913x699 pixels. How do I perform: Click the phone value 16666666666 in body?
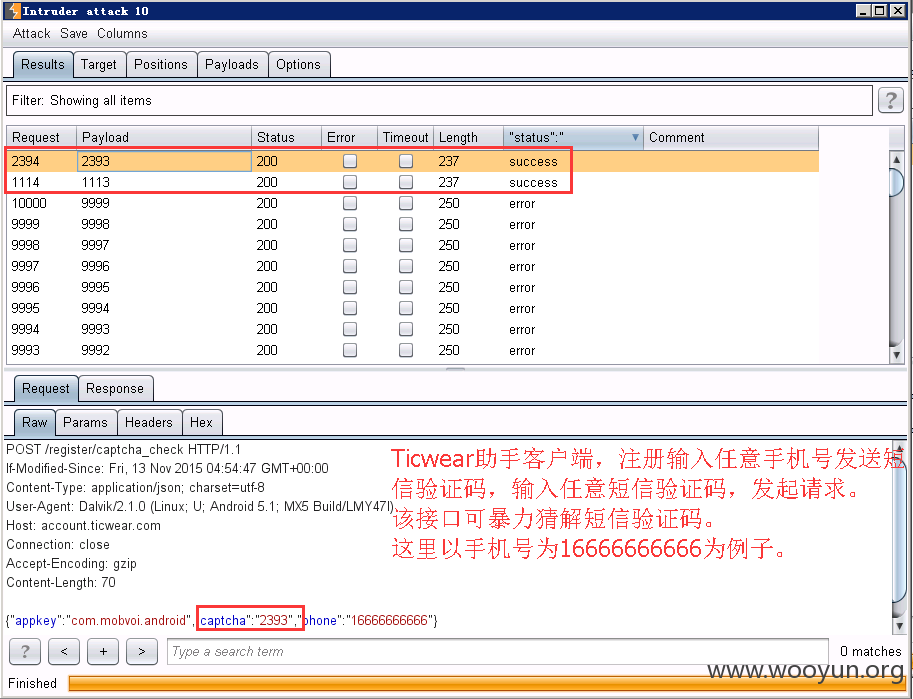(x=390, y=620)
